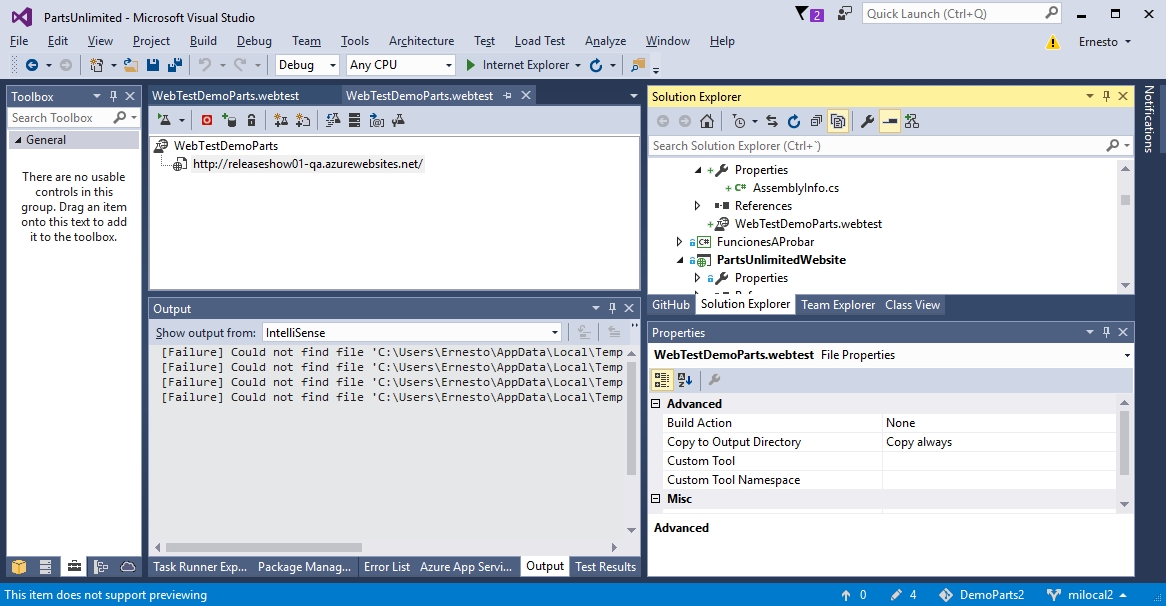The width and height of the screenshot is (1166, 606).
Task: Click View Class Diagram icon in Solution Explorer
Action: click(912, 121)
